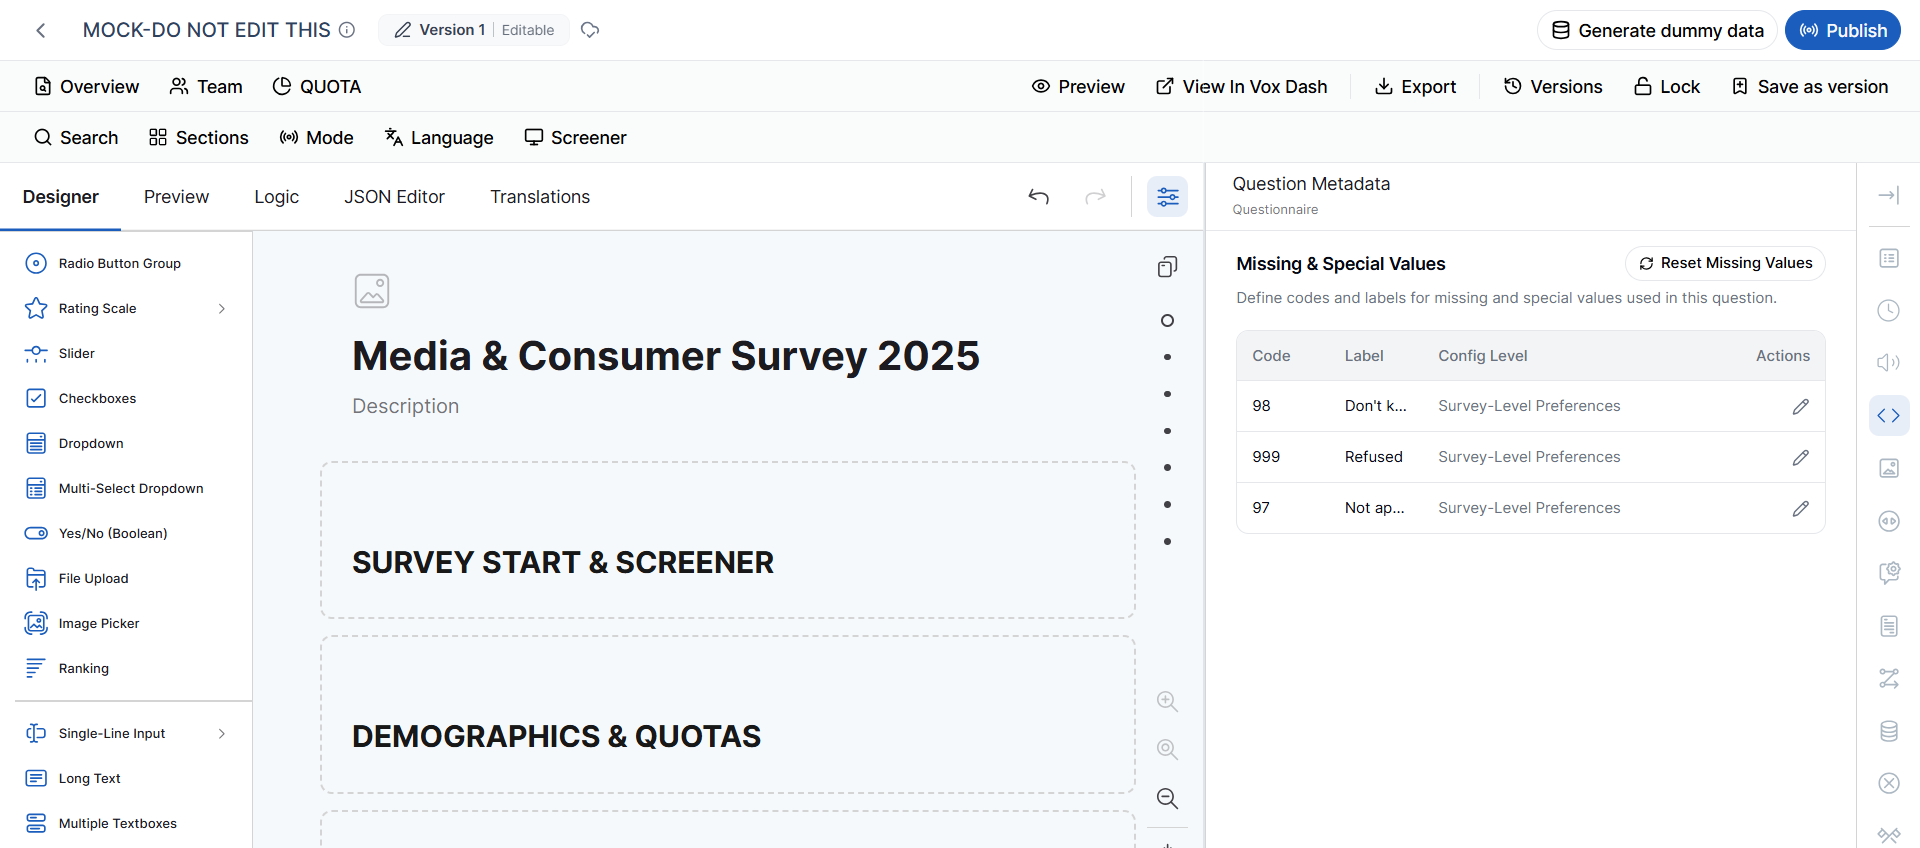The height and width of the screenshot is (848, 1920).
Task: Zoom out on the survey canvas
Action: [x=1167, y=798]
